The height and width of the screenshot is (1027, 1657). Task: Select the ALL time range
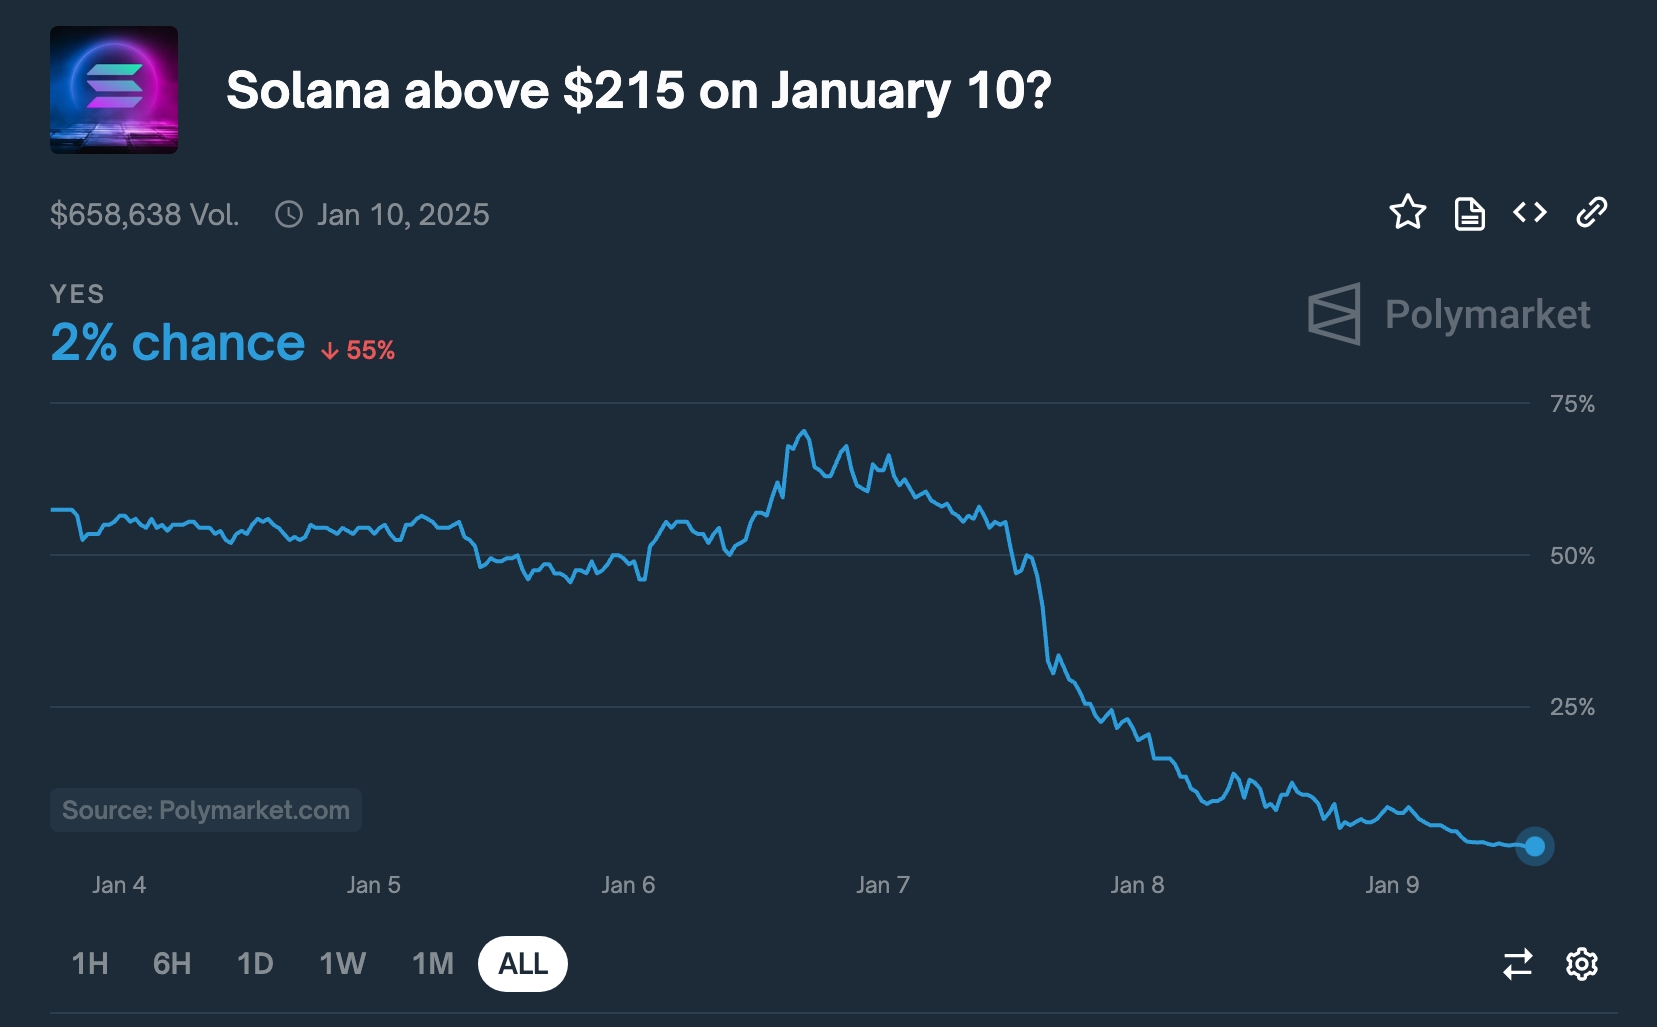point(523,964)
